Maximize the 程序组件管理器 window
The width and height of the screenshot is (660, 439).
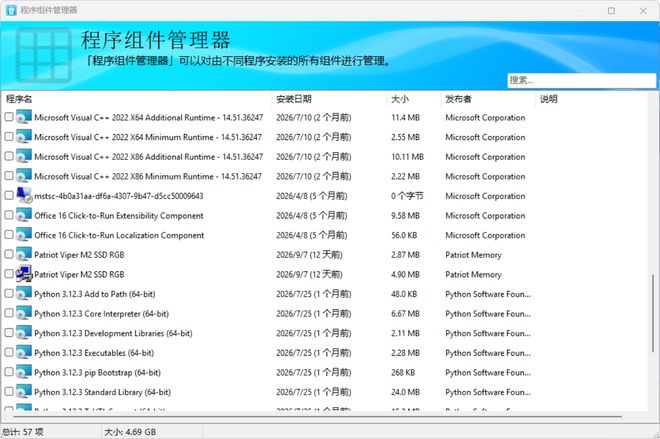(x=611, y=11)
